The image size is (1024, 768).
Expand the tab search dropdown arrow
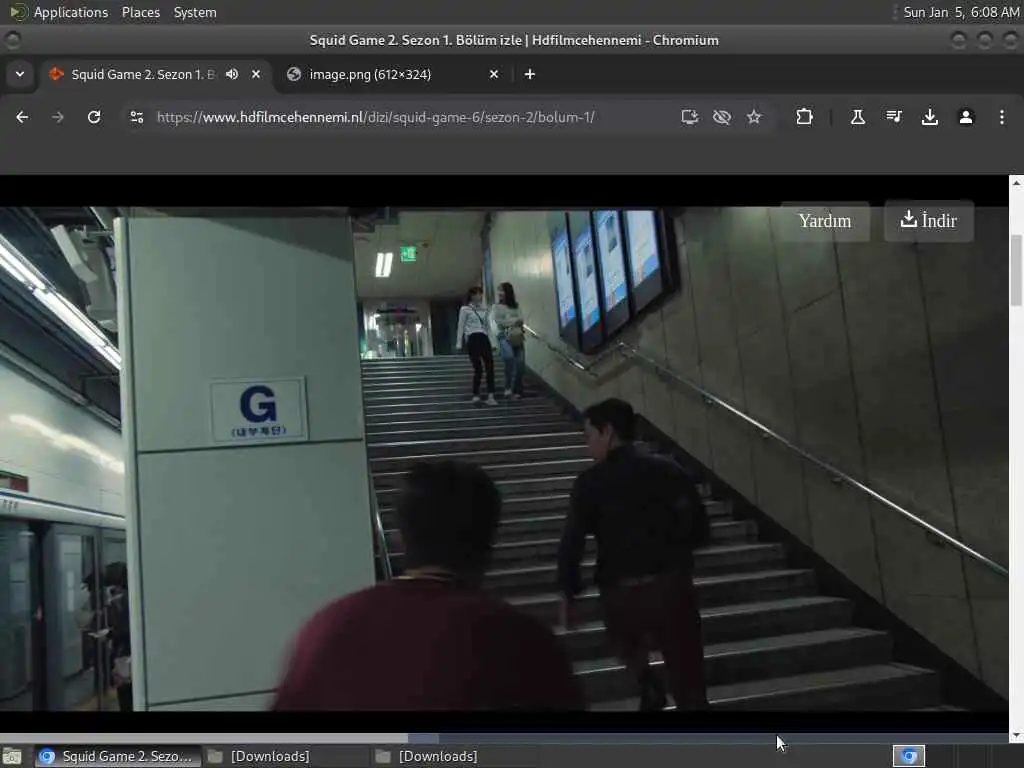[20, 74]
